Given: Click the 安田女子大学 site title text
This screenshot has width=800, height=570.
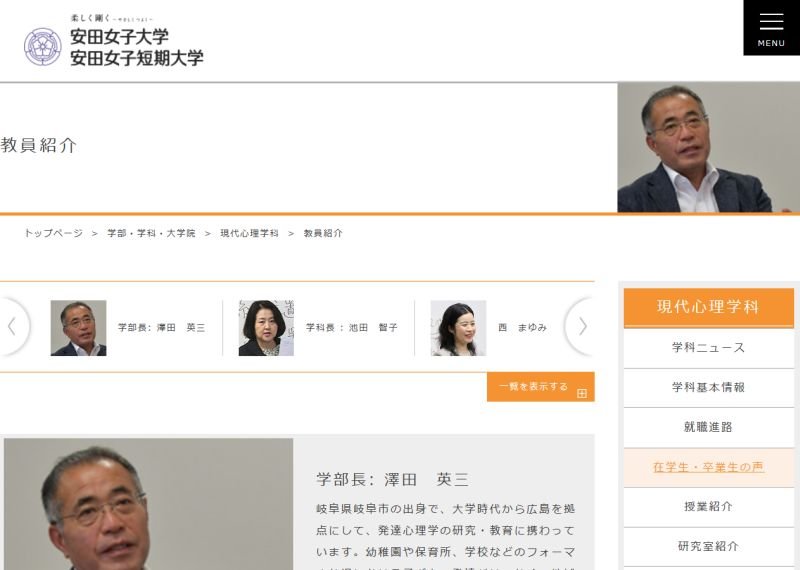Looking at the screenshot, I should click(119, 36).
